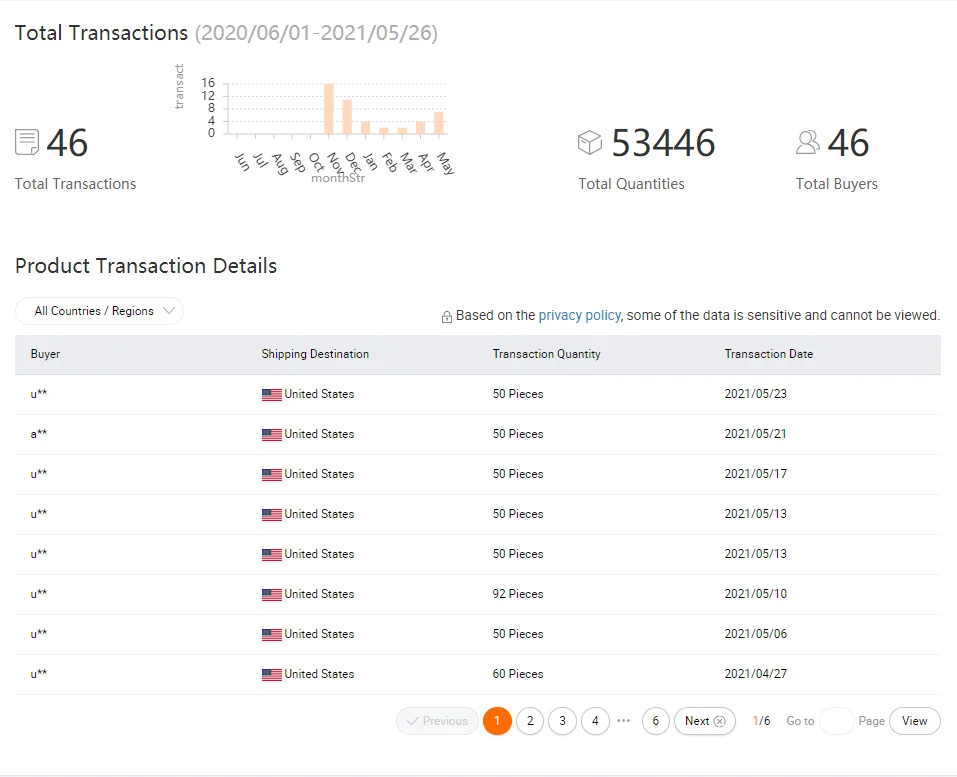Screen dimensions: 957x777
Task: Click the Total Transactions document icon
Action: click(27, 142)
